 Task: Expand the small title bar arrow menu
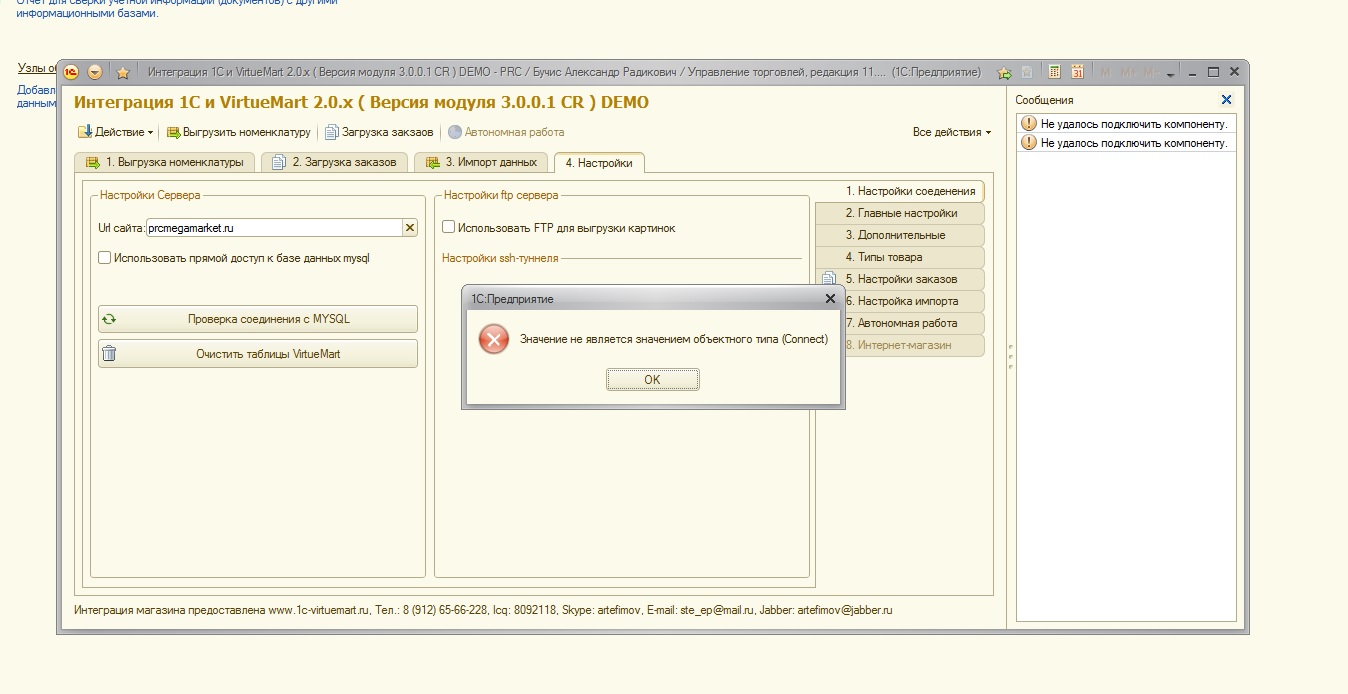[1171, 74]
